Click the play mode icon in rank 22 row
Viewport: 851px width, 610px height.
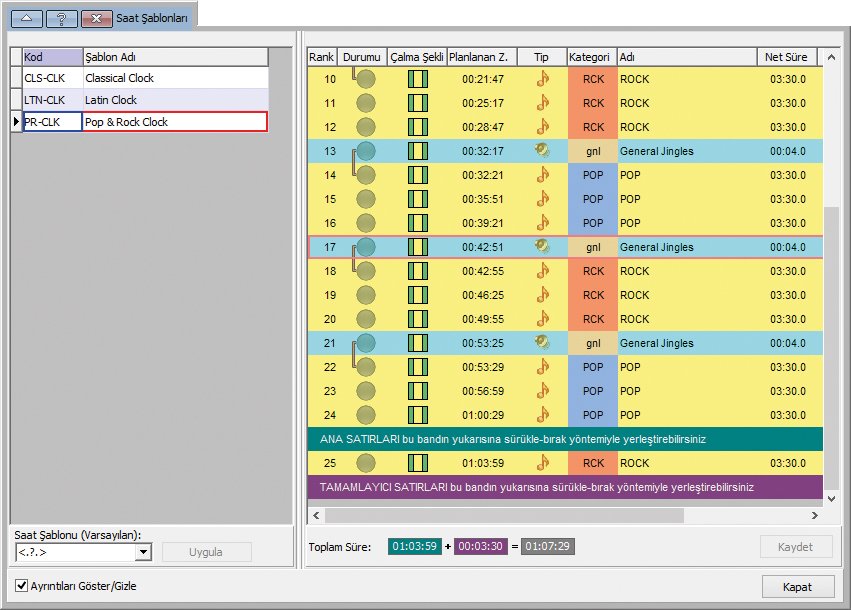[x=417, y=367]
